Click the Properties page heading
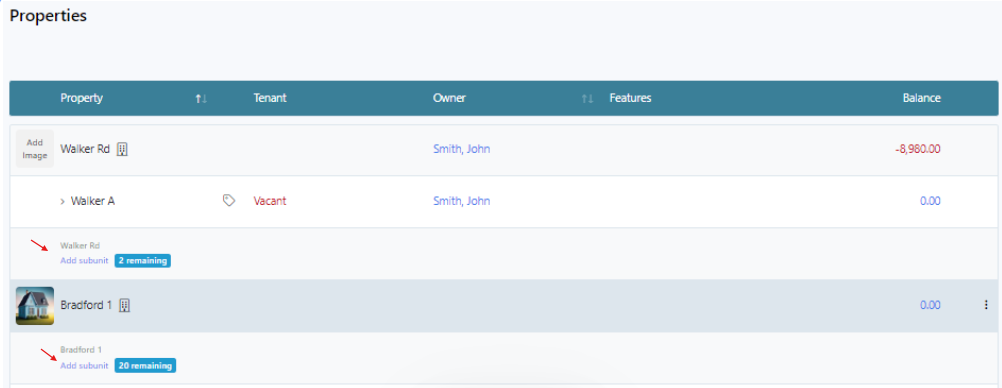Viewport: 1002px width, 388px height. 48,16
